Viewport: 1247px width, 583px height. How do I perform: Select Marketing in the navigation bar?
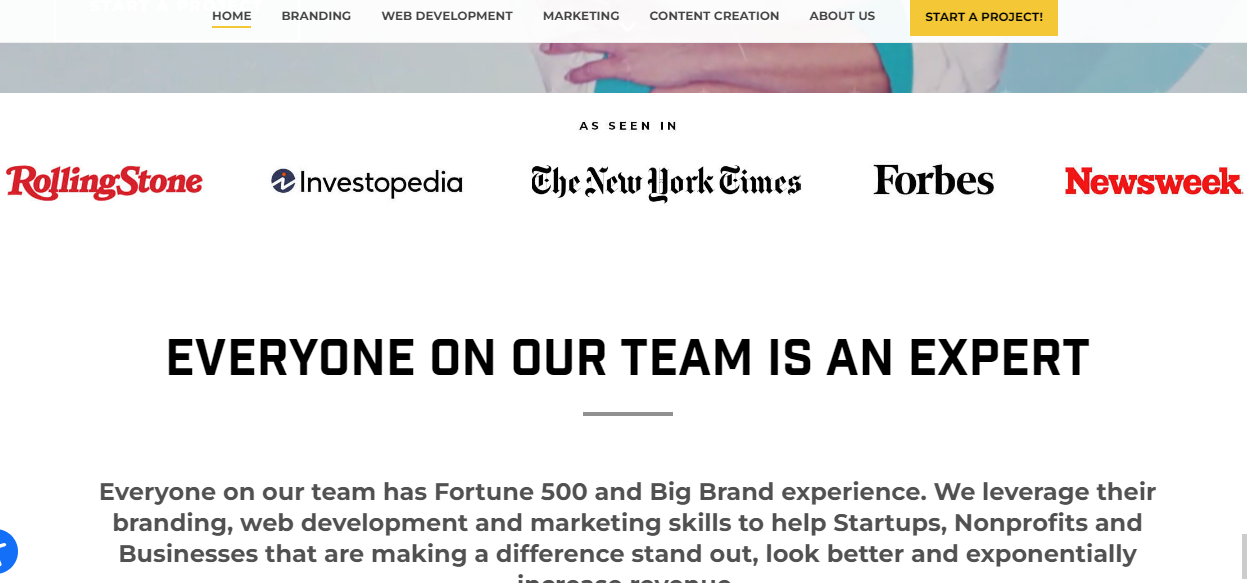[581, 16]
